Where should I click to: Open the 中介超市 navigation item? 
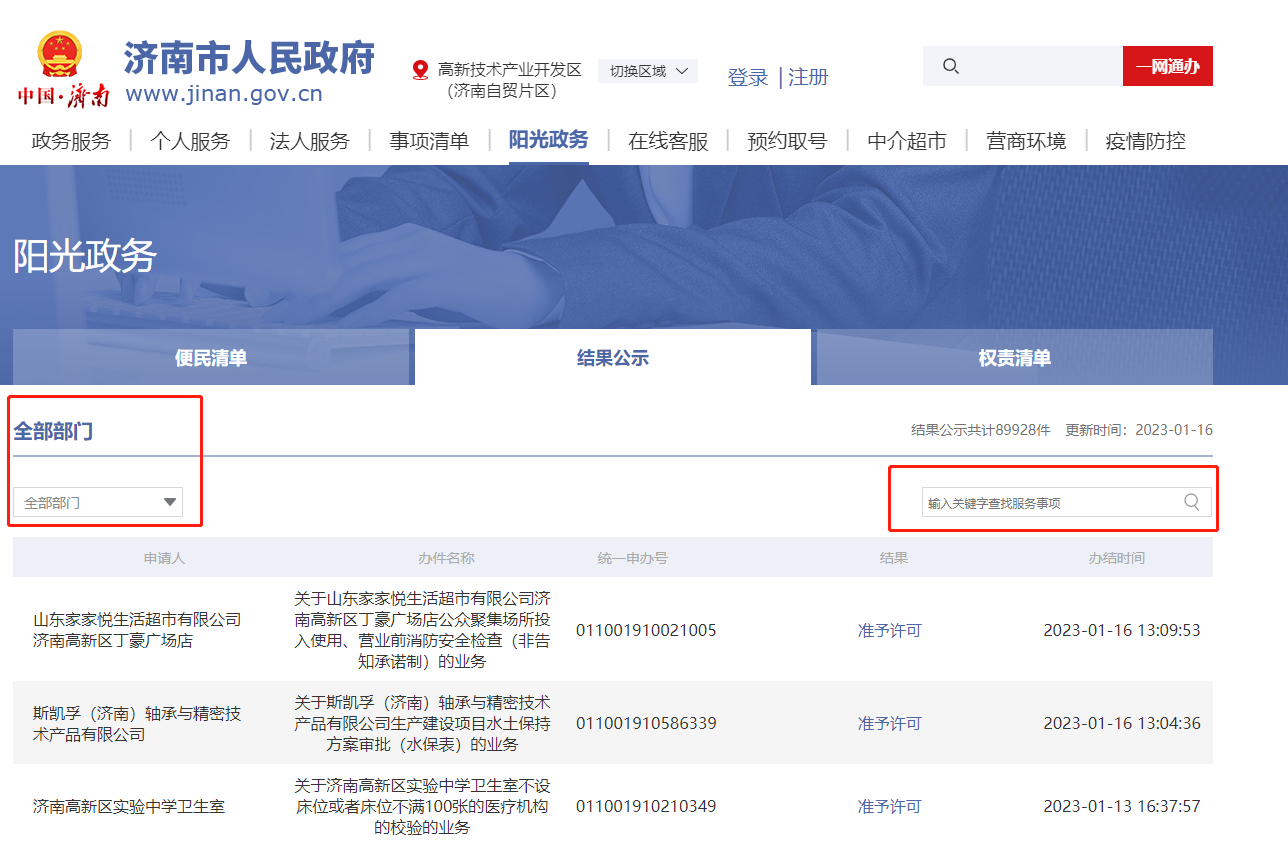pos(906,141)
